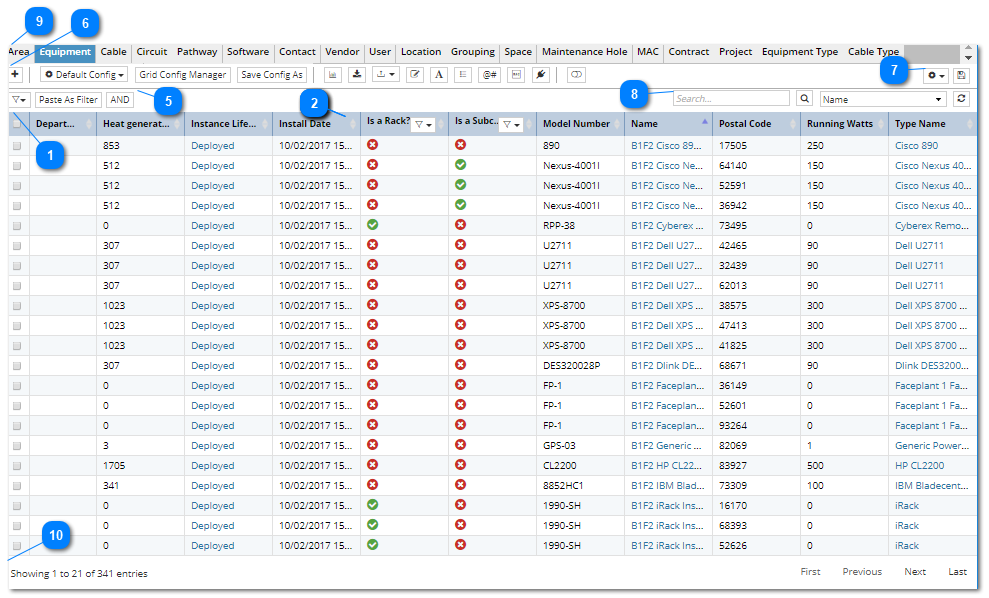This screenshot has height=598, width=989.
Task: Open the gear settings dropdown
Action: coord(936,76)
